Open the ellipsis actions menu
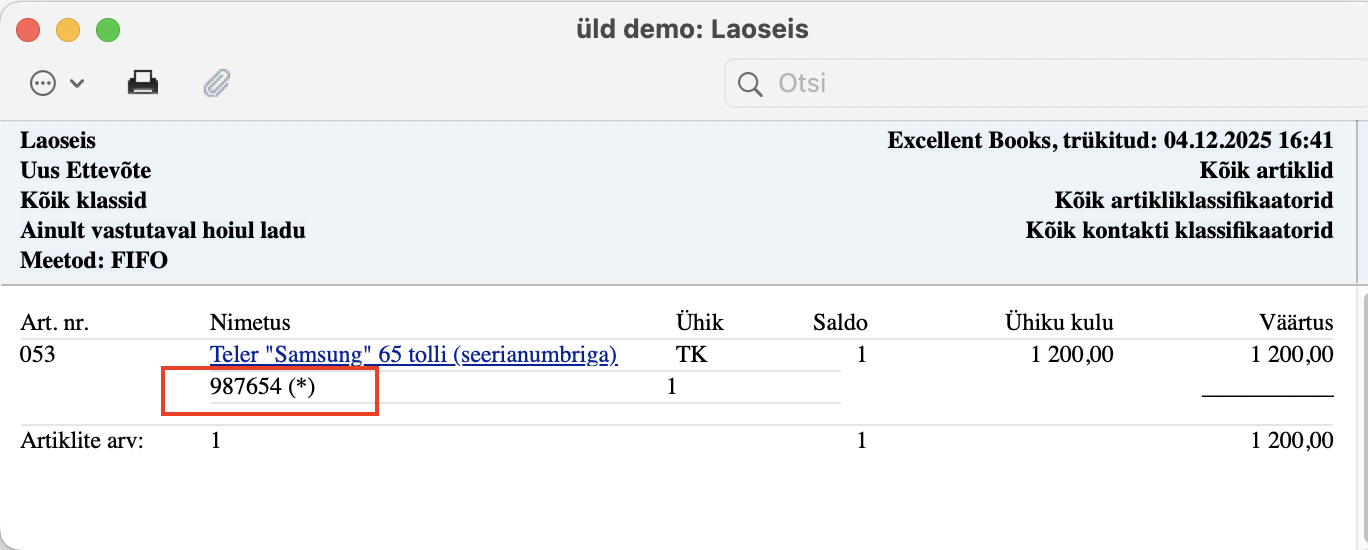The width and height of the screenshot is (1368, 550). (x=43, y=84)
